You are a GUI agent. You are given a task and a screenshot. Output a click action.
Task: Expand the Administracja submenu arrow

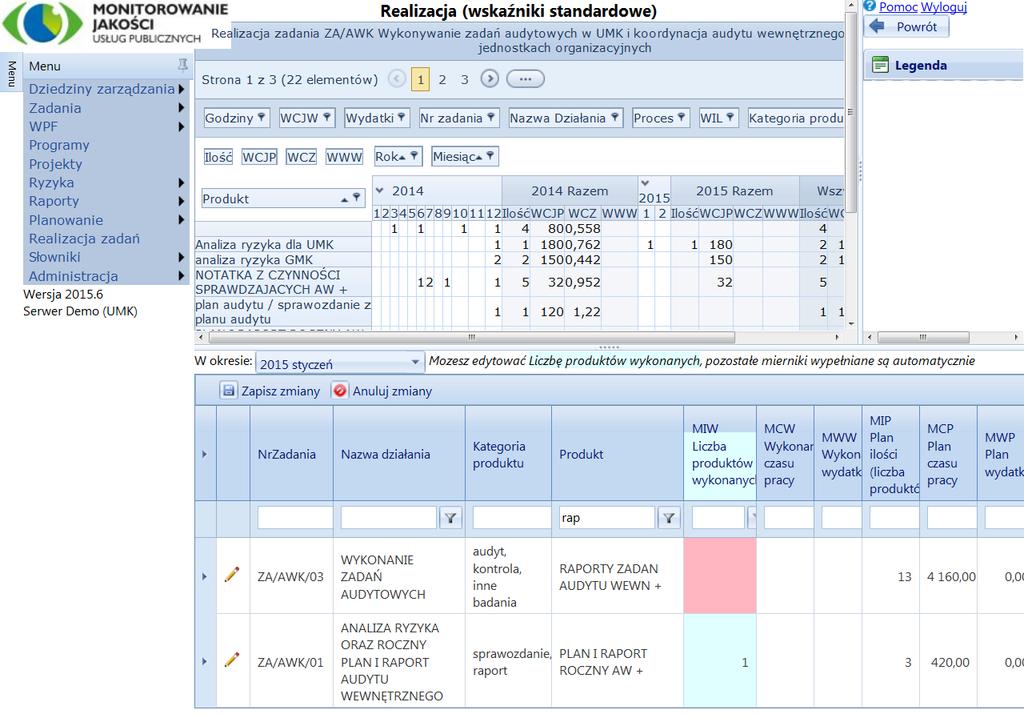[182, 276]
